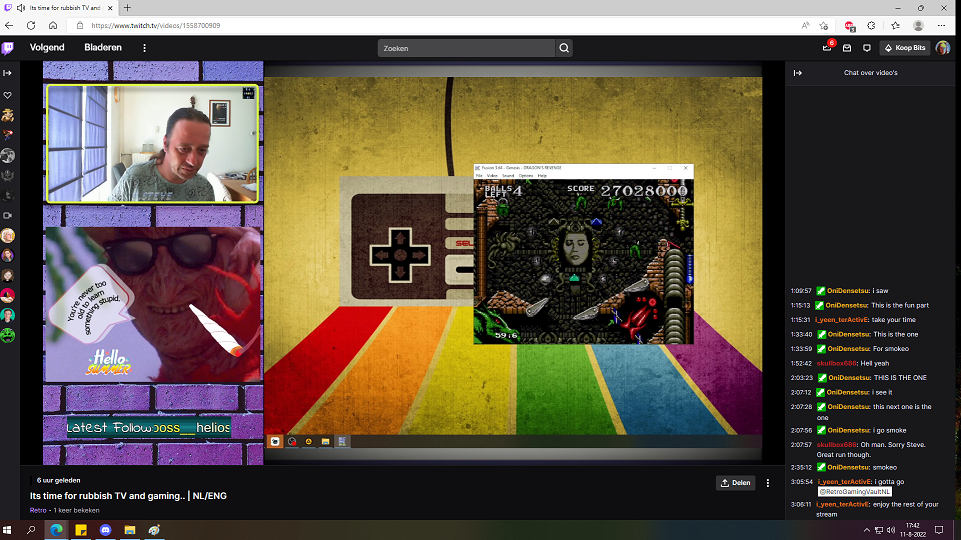The height and width of the screenshot is (540, 961).
Task: Jump to chat timestamp 3:05:54
Action: [801, 482]
